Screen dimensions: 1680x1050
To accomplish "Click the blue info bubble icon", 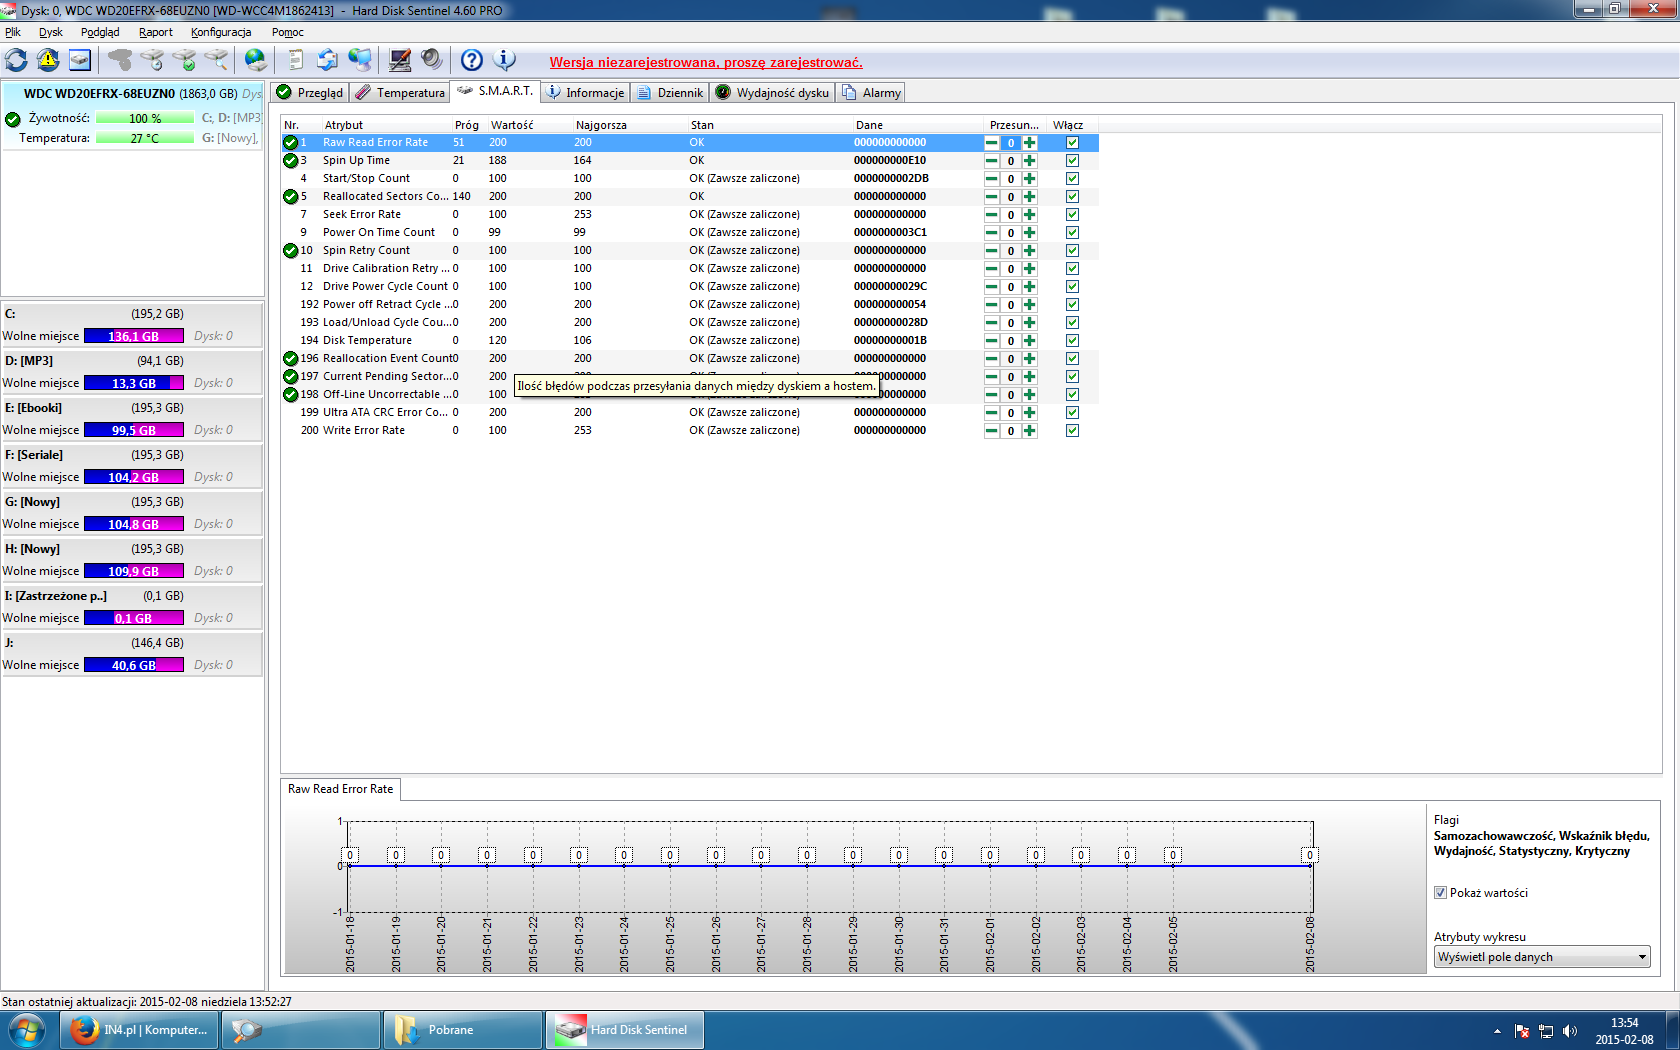I will point(505,60).
